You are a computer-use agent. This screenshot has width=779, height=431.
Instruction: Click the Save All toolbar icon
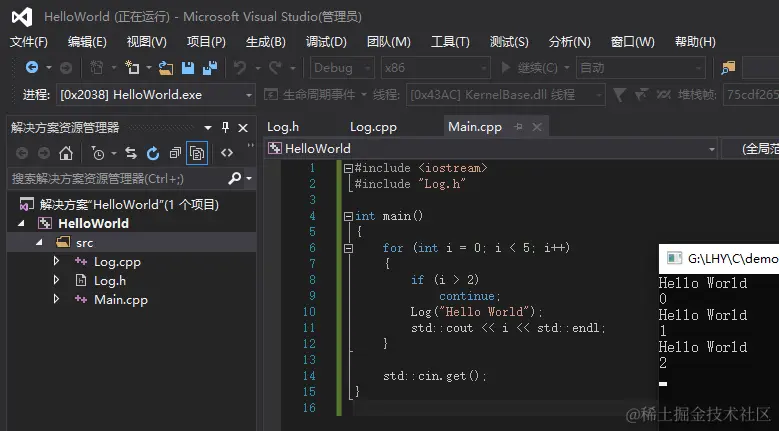210,68
